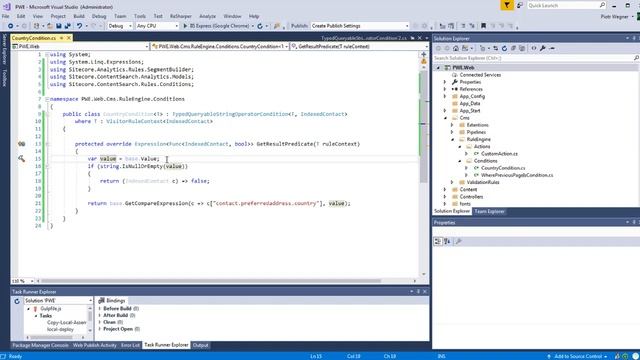Switch to Error List tab
This screenshot has width=640, height=360.
click(130, 345)
